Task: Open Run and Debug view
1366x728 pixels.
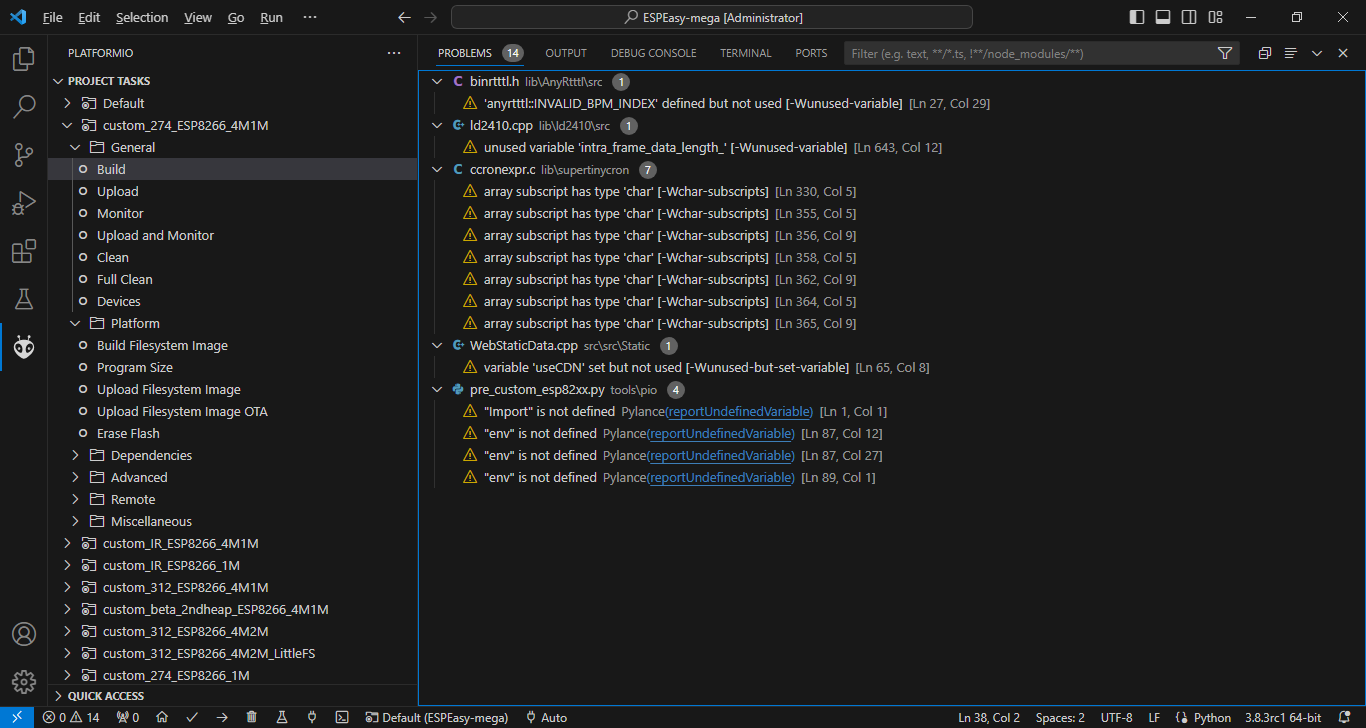Action: pos(24,203)
